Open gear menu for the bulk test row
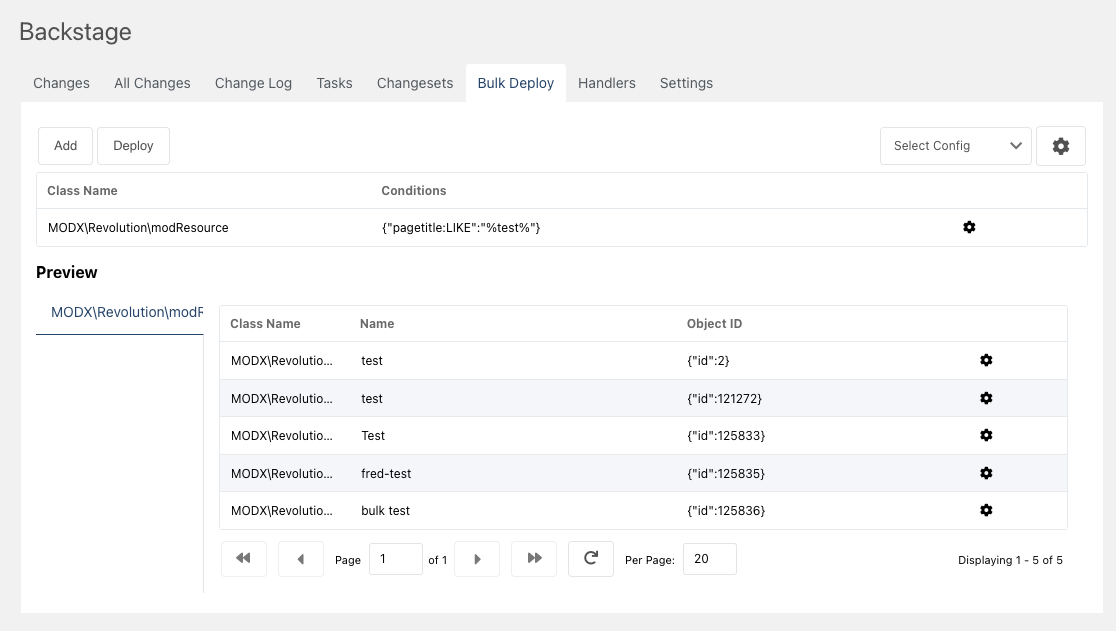This screenshot has width=1116, height=631. coord(986,510)
